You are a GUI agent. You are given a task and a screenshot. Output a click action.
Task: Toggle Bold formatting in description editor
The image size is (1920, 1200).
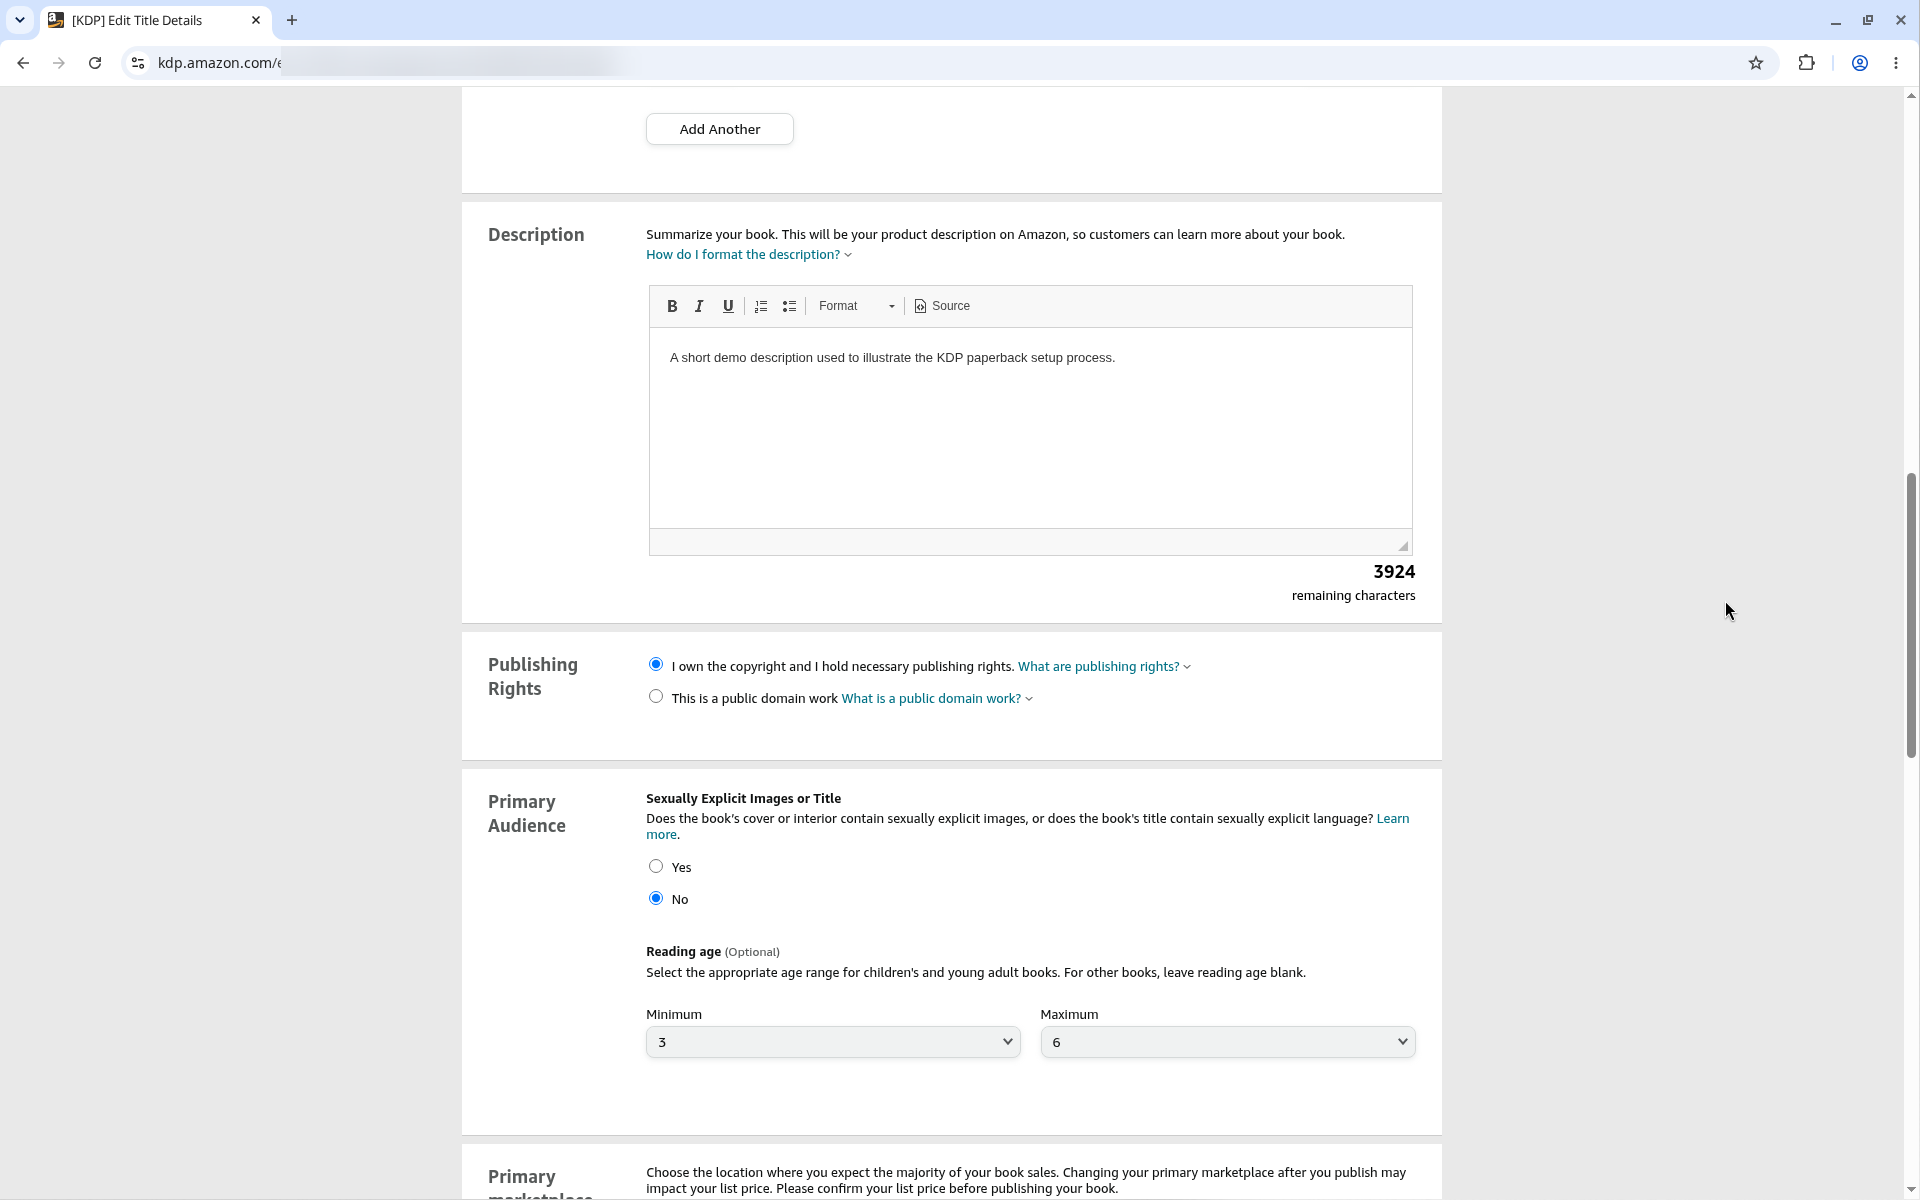tap(672, 306)
